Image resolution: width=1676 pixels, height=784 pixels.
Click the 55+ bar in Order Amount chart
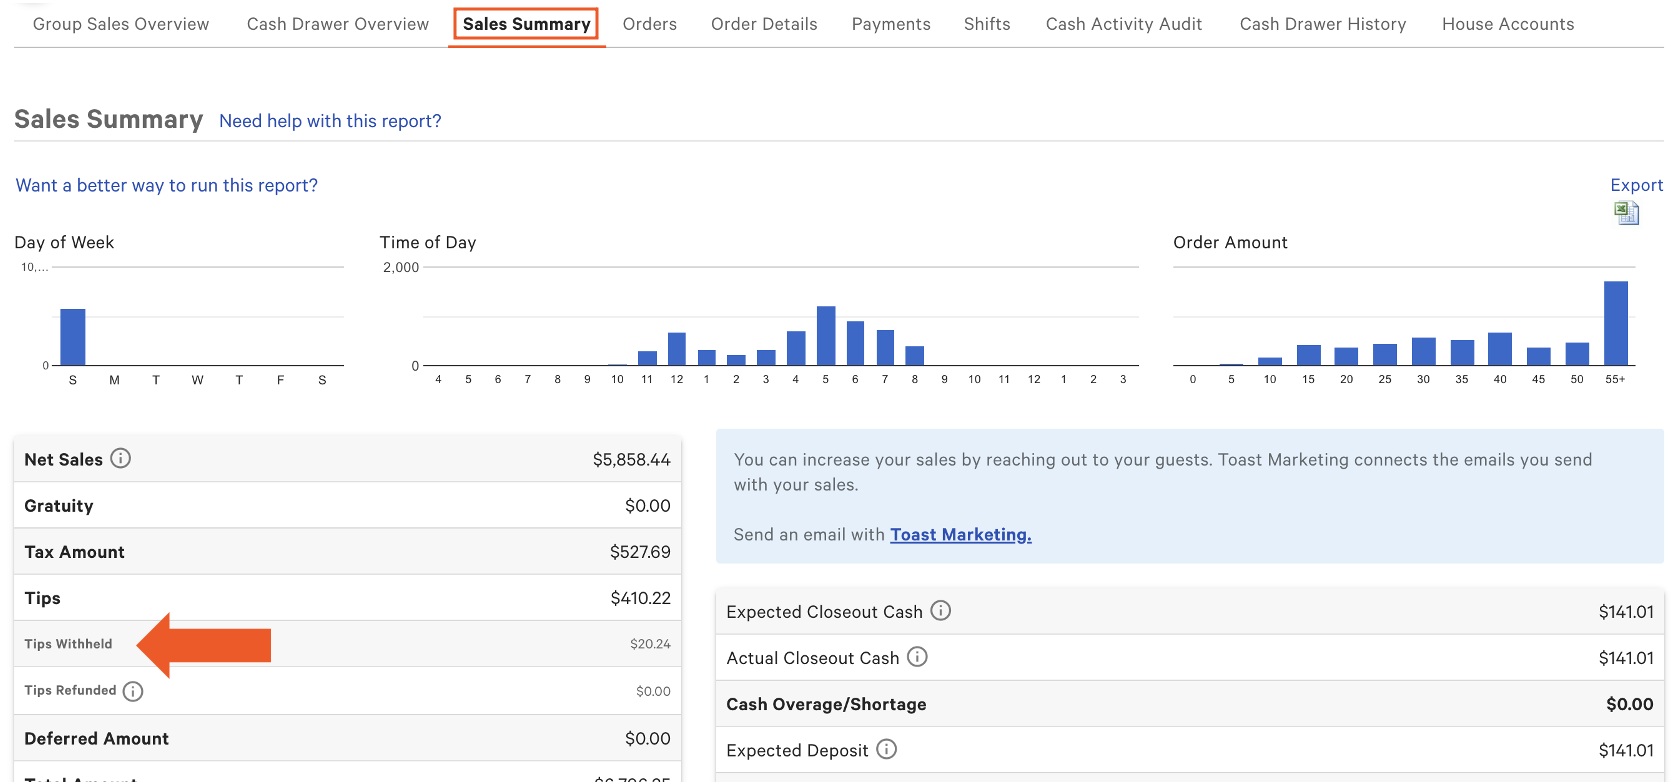(1615, 323)
